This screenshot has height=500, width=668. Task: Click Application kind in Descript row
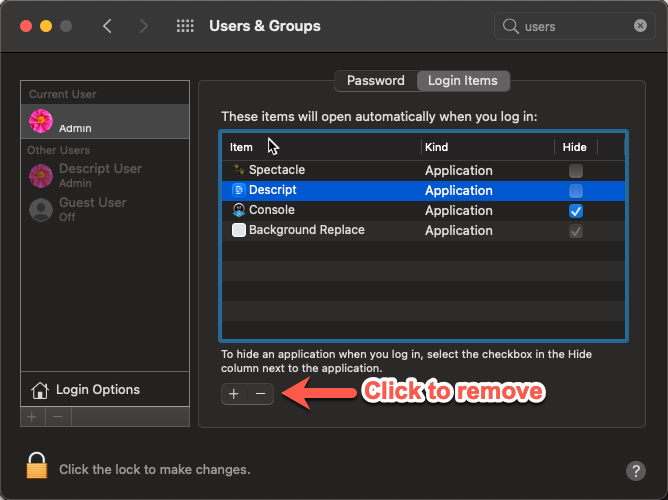(x=459, y=190)
